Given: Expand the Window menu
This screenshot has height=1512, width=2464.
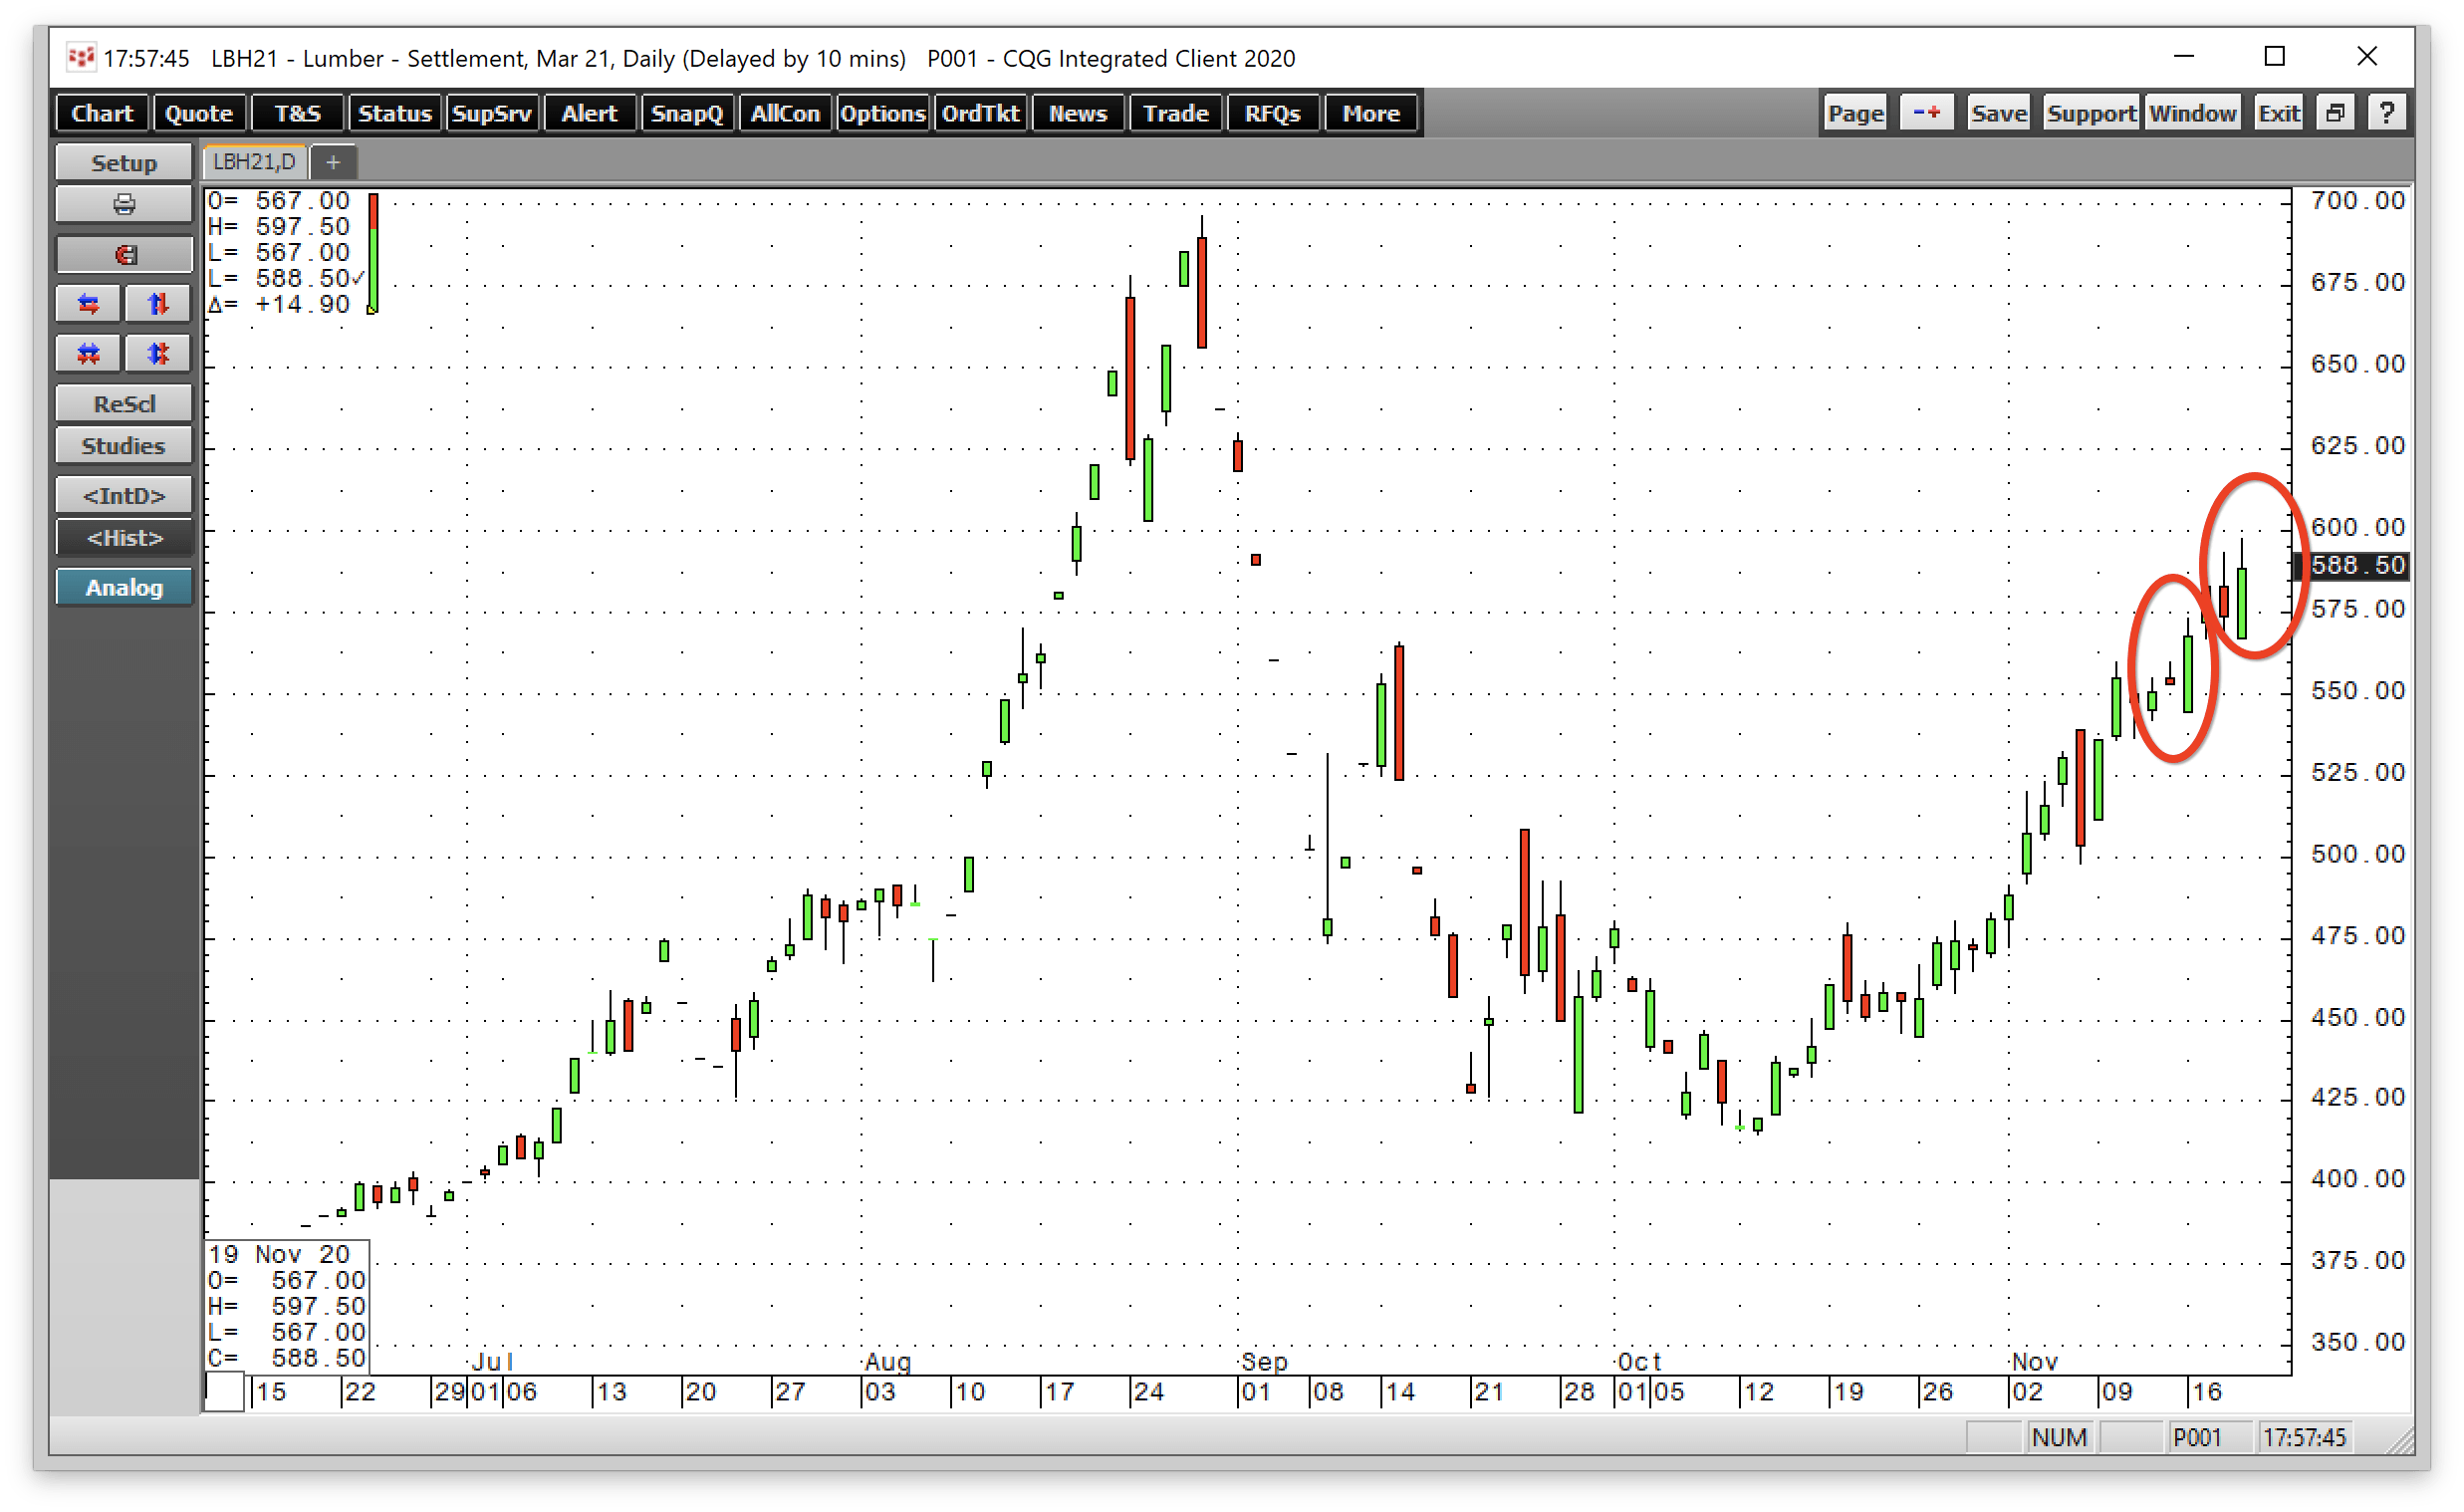Looking at the screenshot, I should [2193, 111].
